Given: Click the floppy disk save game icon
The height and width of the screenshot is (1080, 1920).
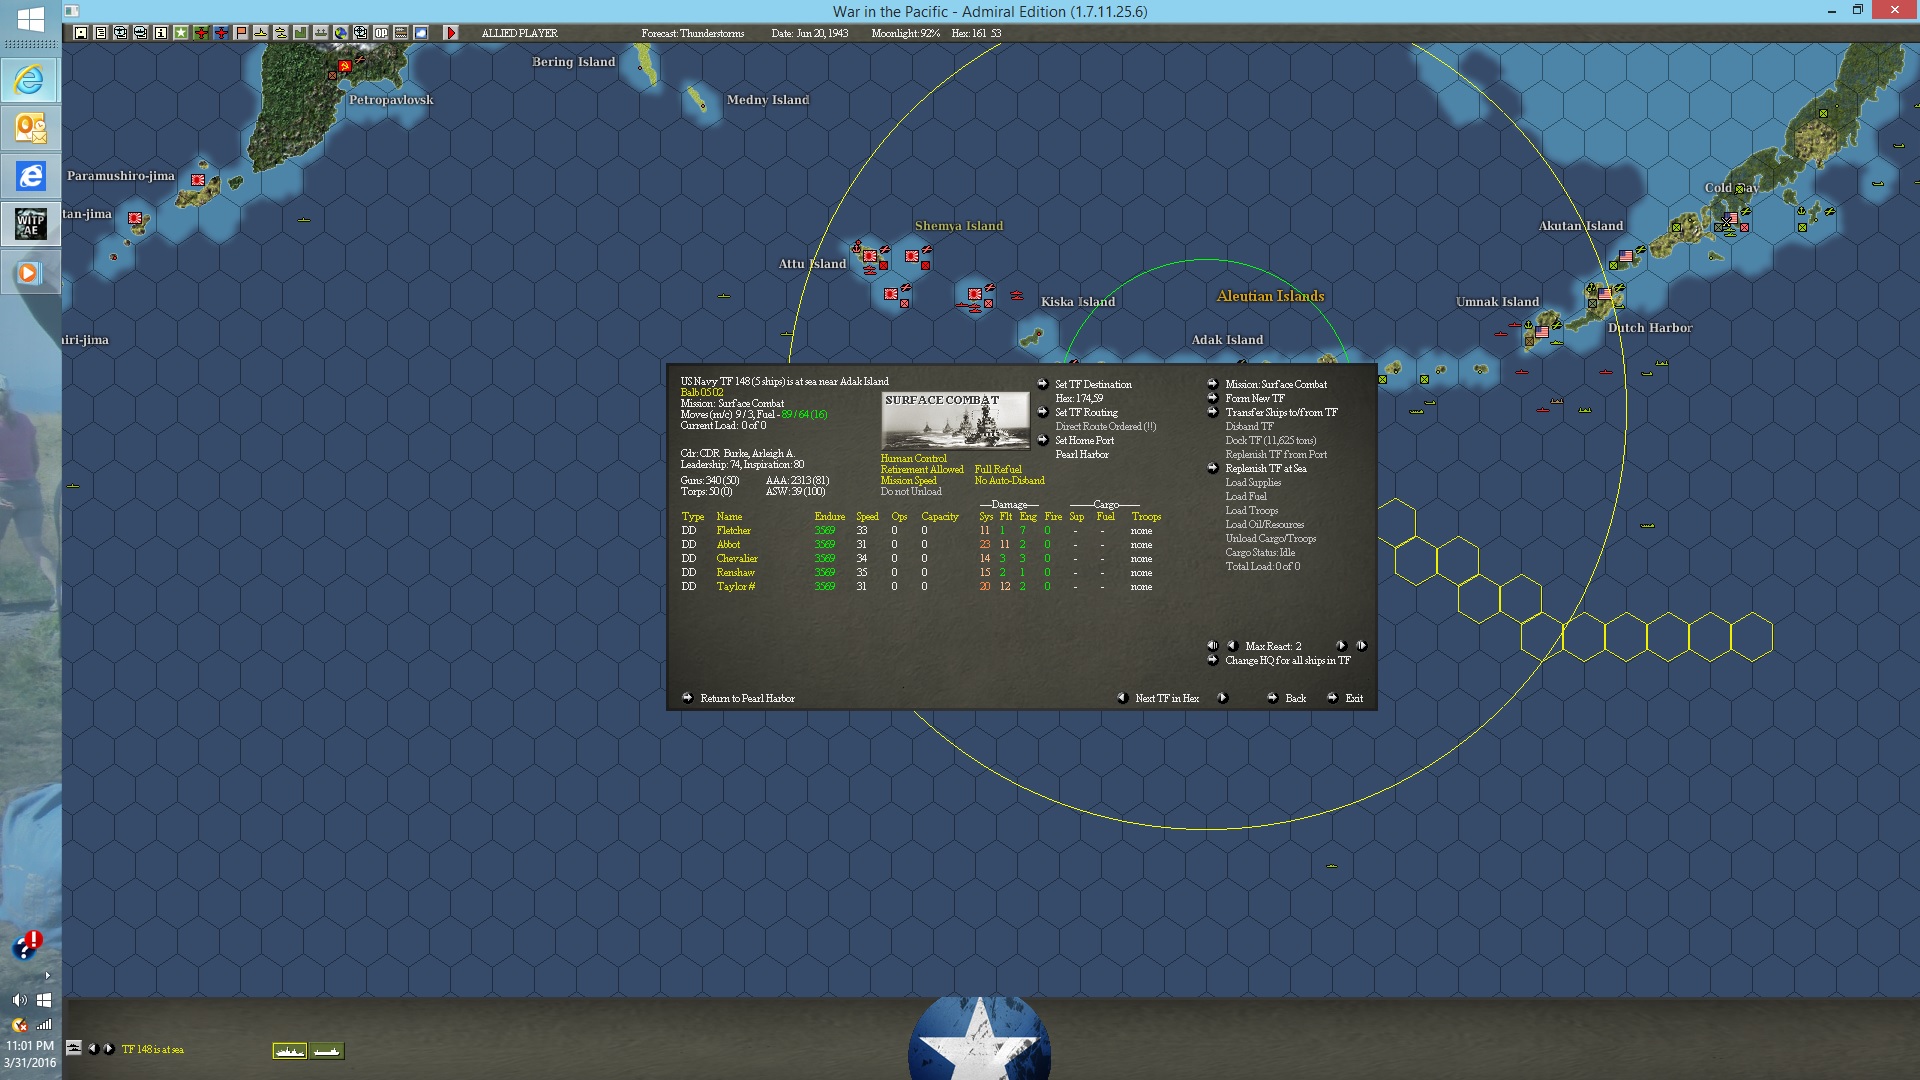Looking at the screenshot, I should [x=81, y=33].
